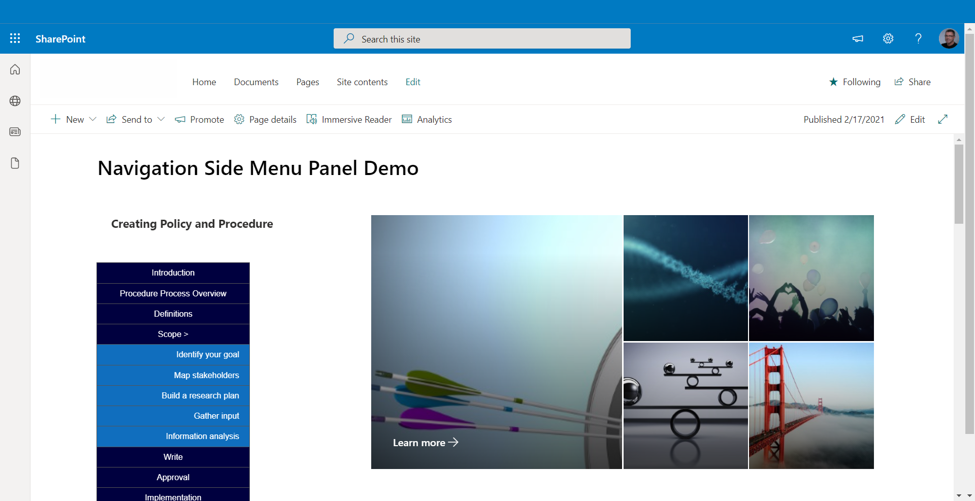The height and width of the screenshot is (501, 975).
Task: Open the news icon in left rail
Action: pos(15,132)
